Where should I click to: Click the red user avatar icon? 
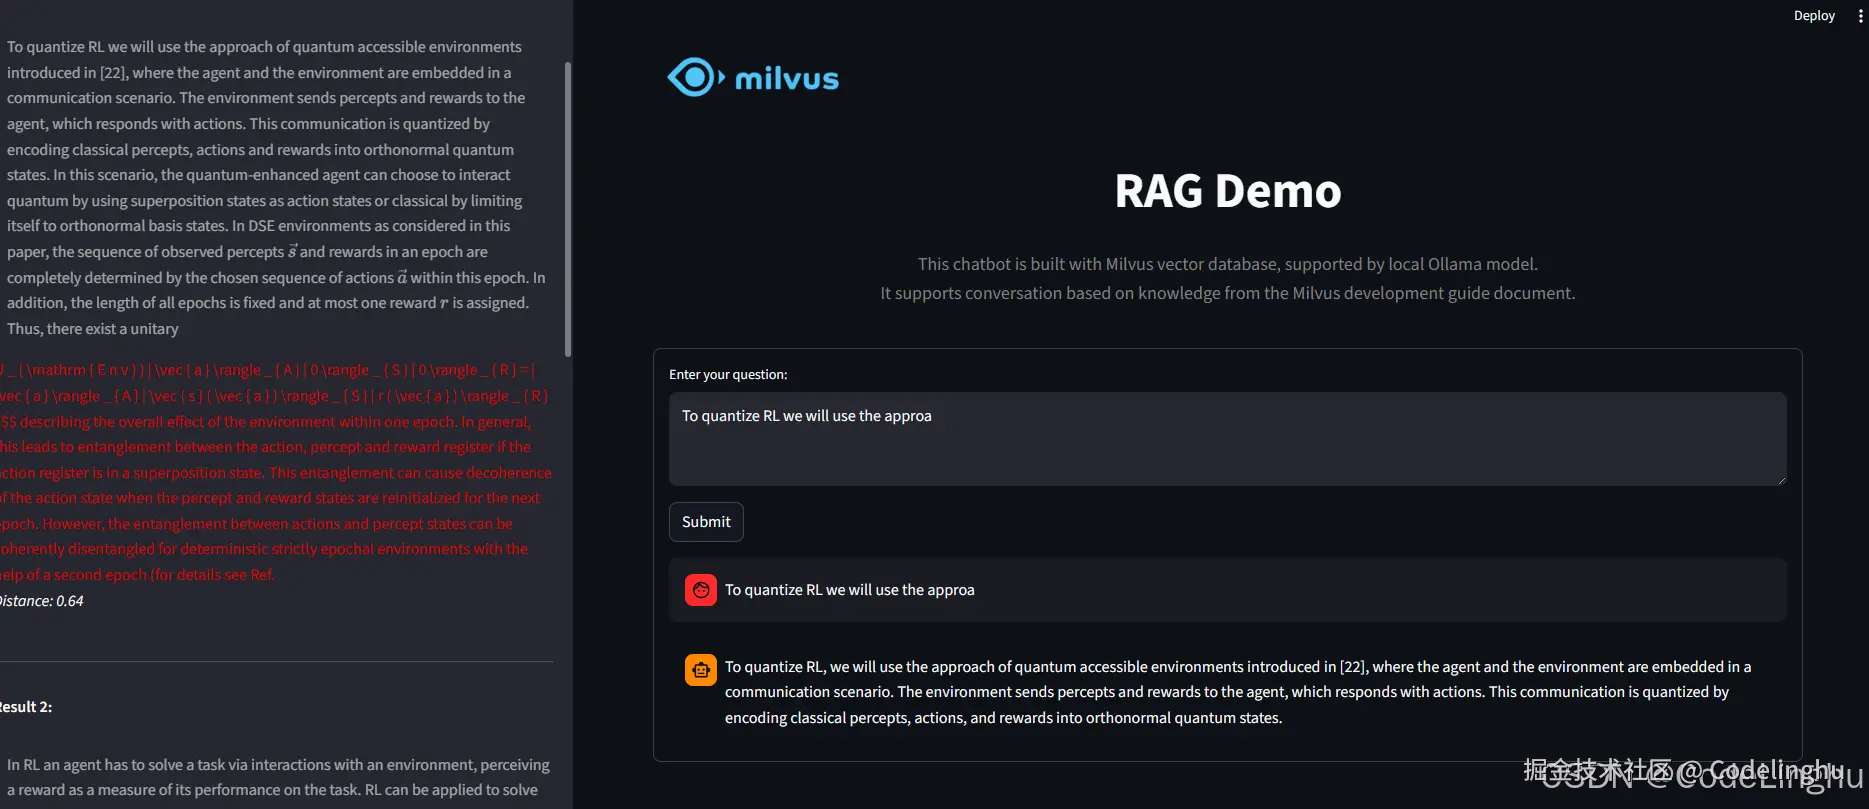[x=701, y=590]
